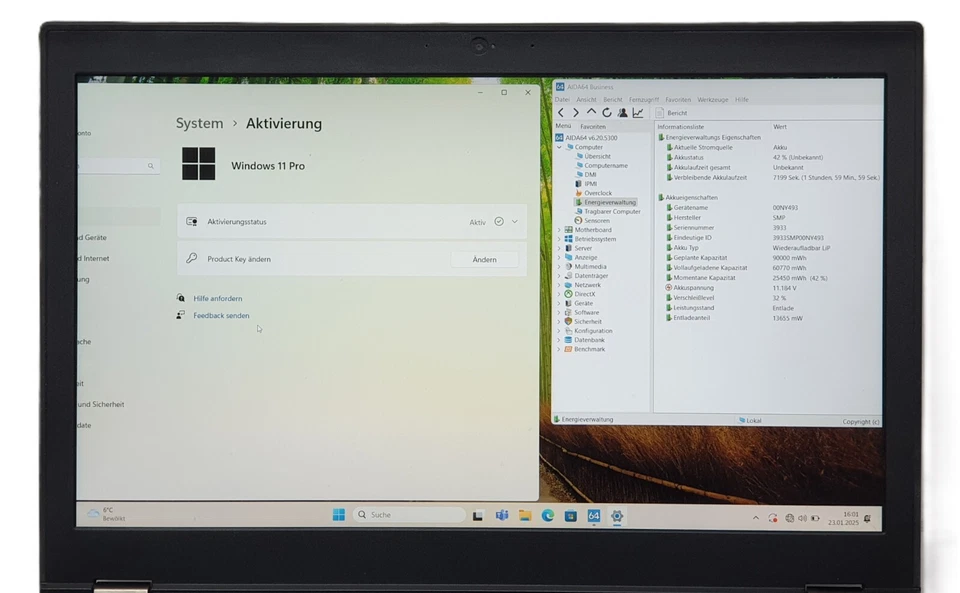Open the Werkzeuge menu
960x593 pixels.
(x=713, y=100)
